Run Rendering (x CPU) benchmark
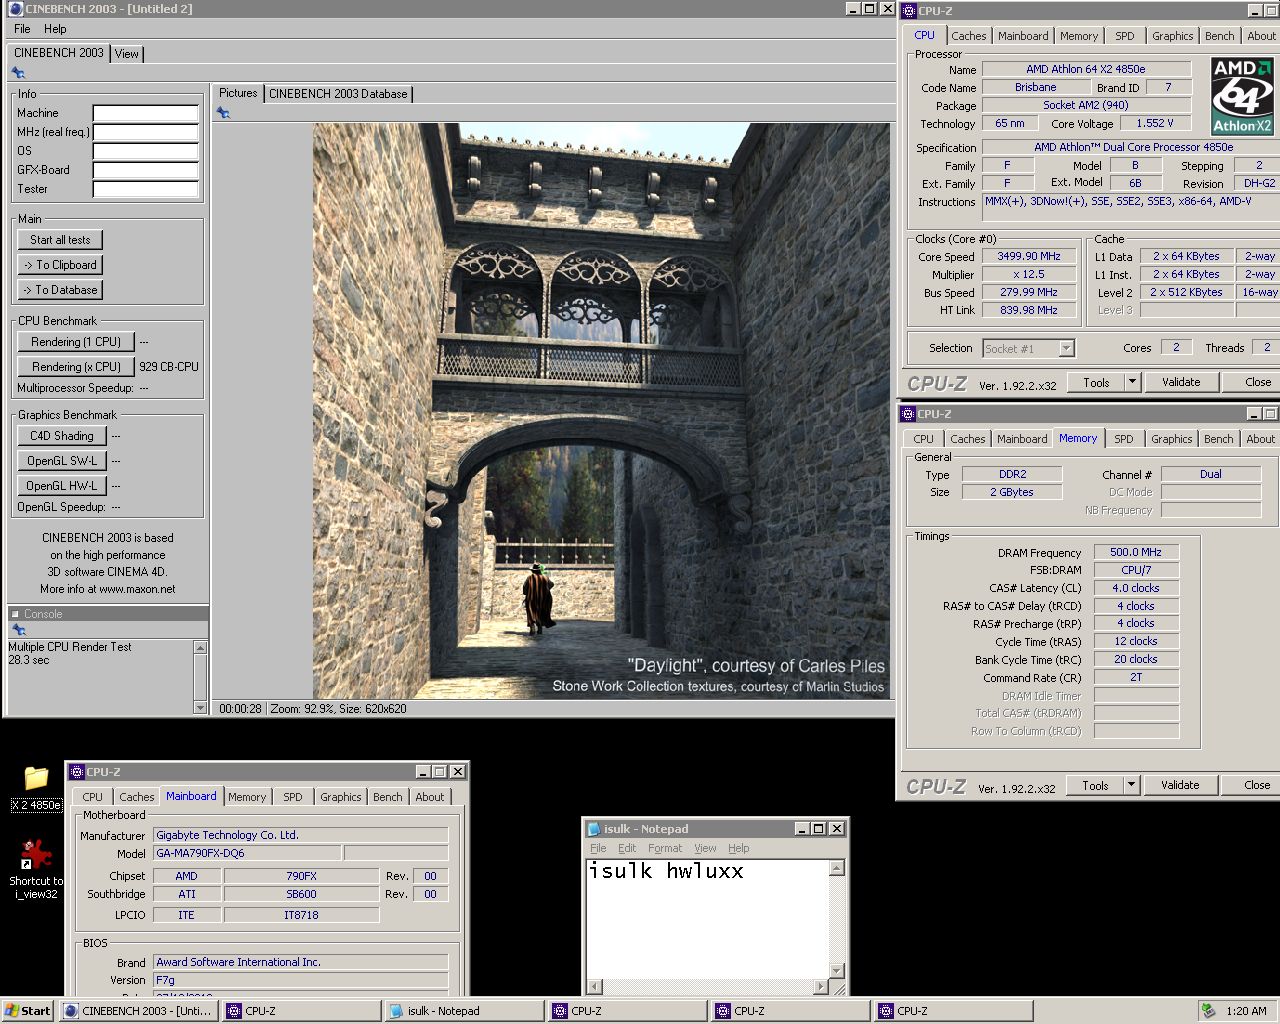 pyautogui.click(x=76, y=367)
